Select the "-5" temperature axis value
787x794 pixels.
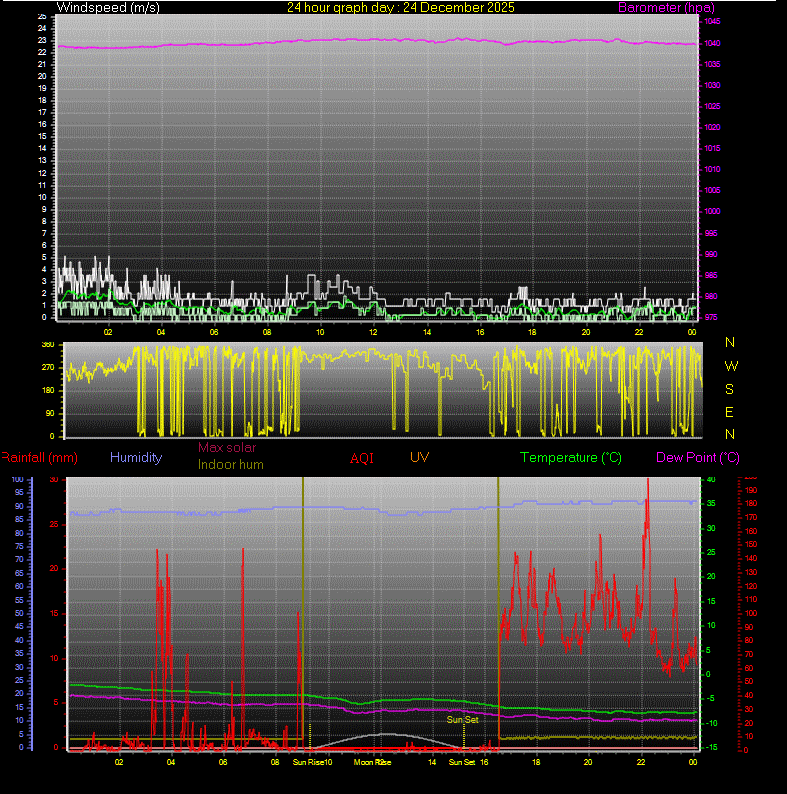tap(711, 699)
